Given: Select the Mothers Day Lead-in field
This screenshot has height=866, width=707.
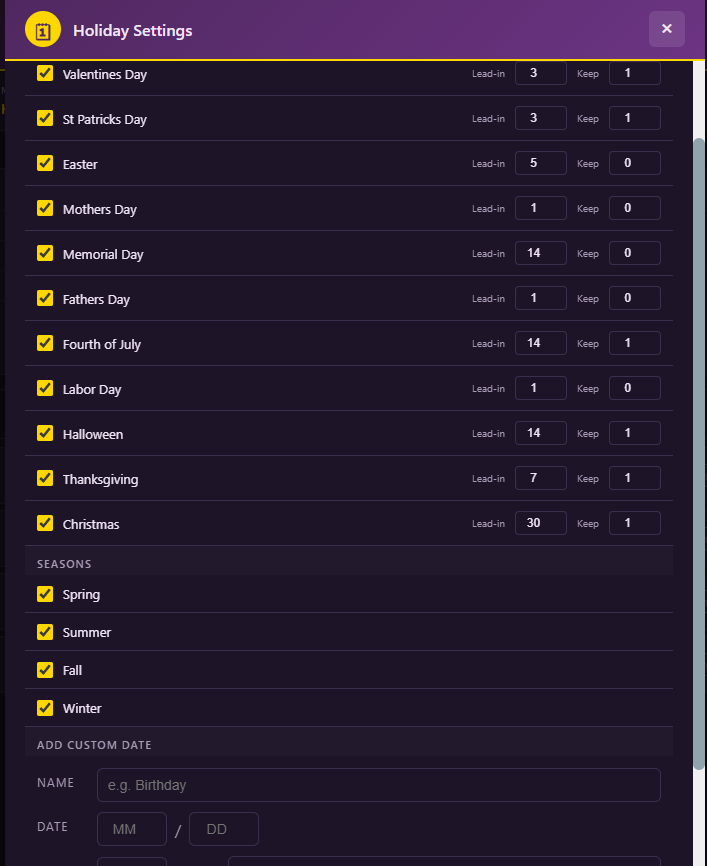Looking at the screenshot, I should coord(541,208).
